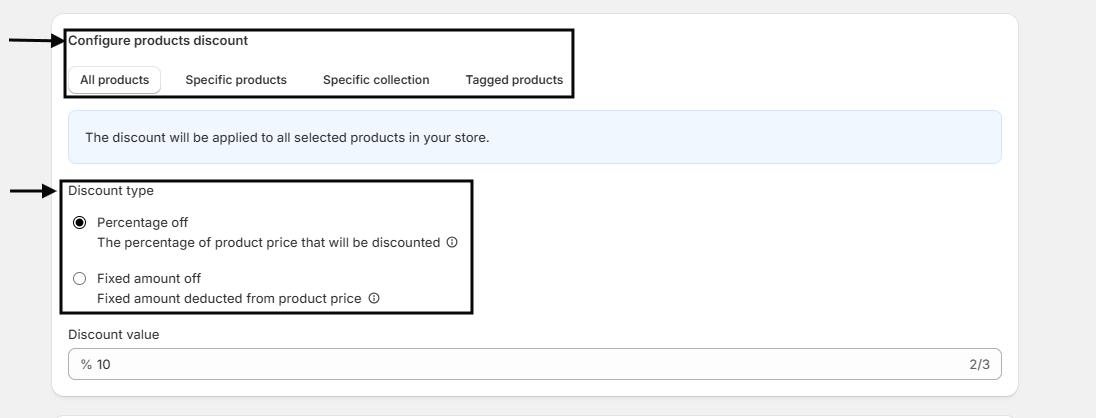This screenshot has width=1096, height=418.
Task: Open info icon beside percentage discount description
Action: coord(452,242)
